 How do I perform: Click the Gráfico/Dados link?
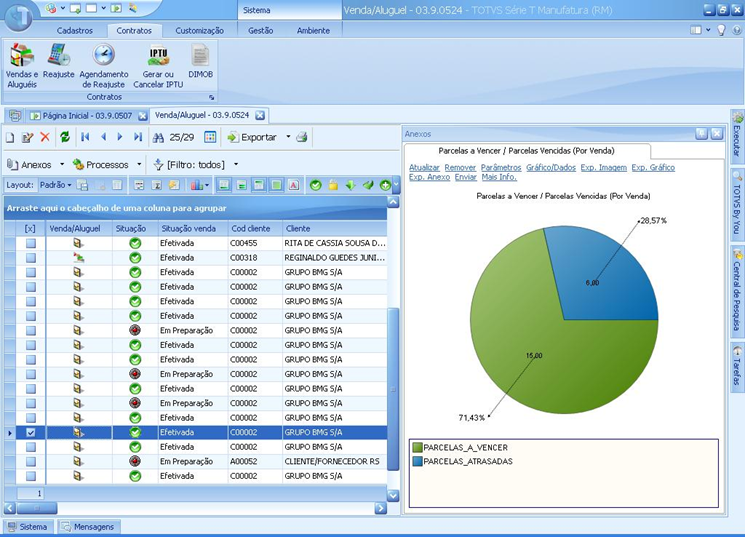point(551,168)
